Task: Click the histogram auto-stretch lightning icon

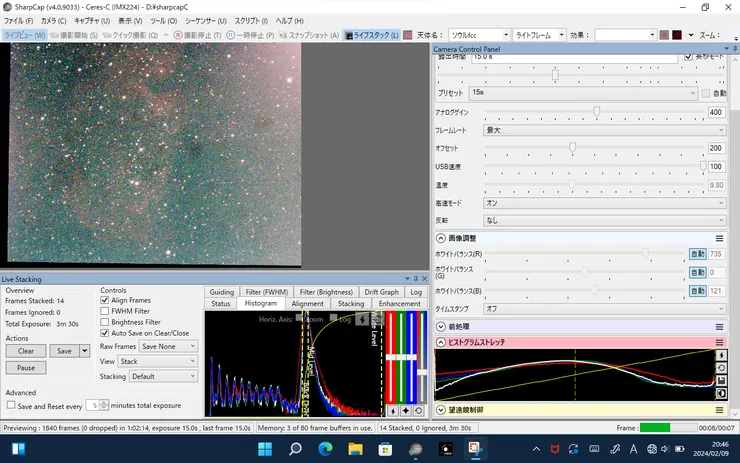Action: [x=722, y=355]
